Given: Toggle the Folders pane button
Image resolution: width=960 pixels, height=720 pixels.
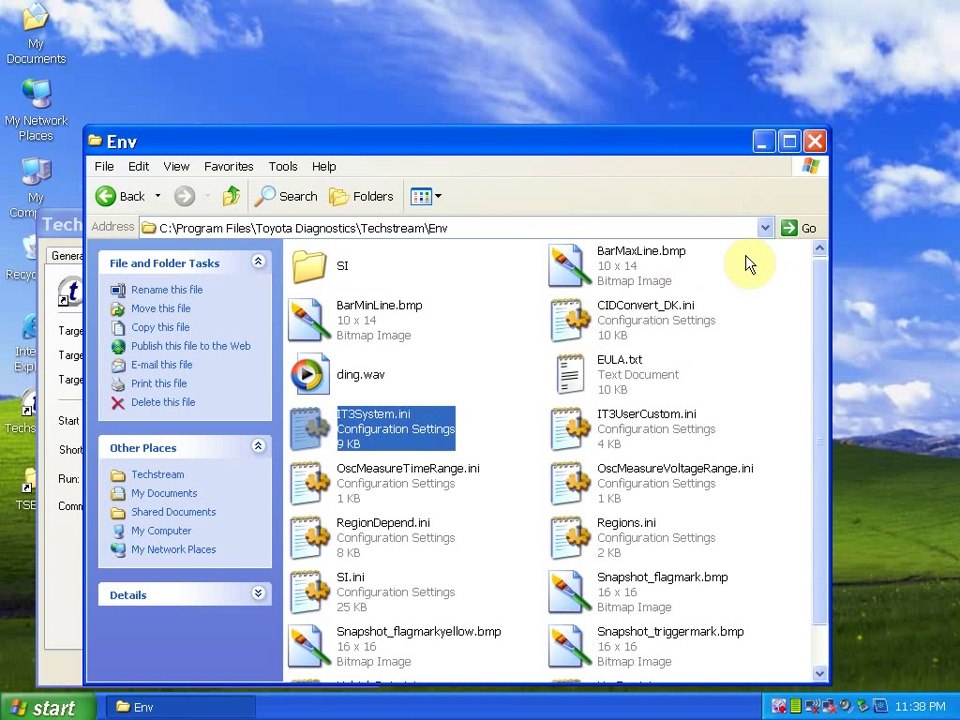Looking at the screenshot, I should pyautogui.click(x=361, y=197).
